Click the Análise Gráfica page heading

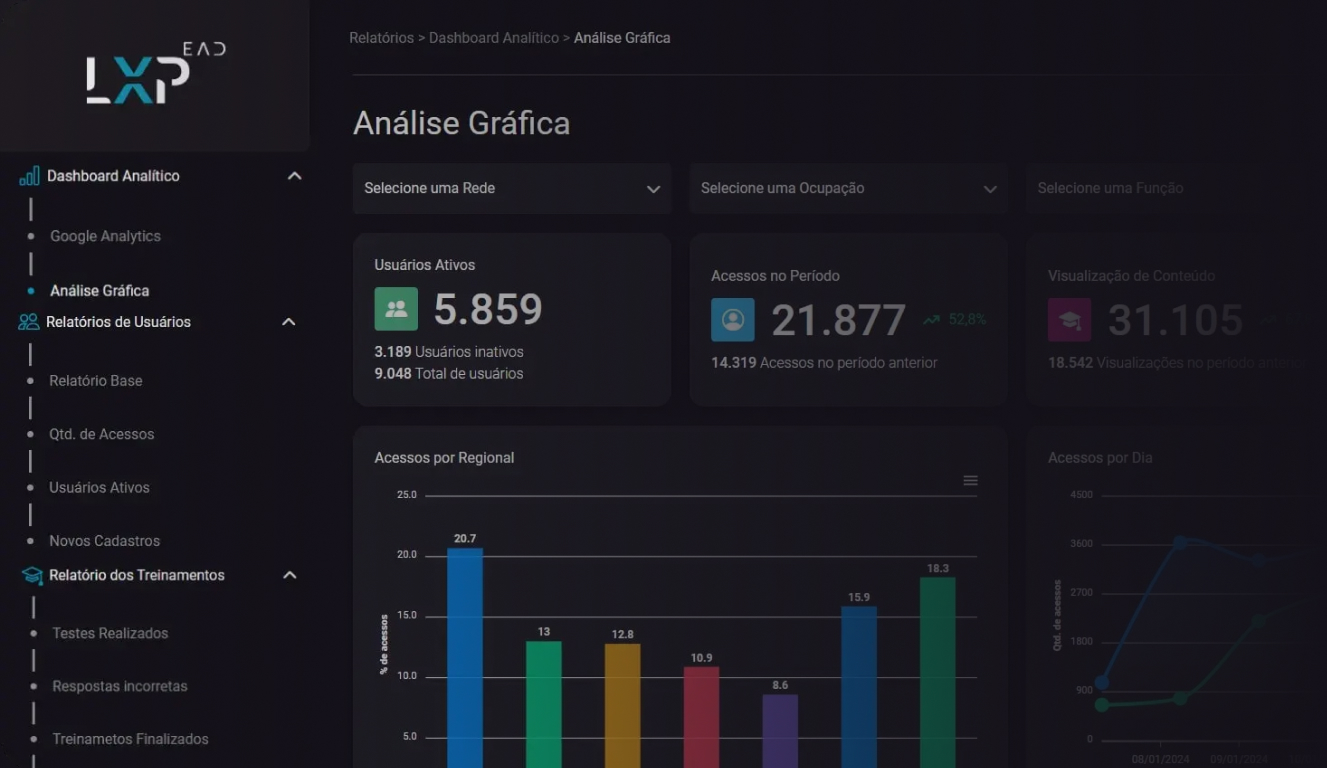[x=462, y=124]
